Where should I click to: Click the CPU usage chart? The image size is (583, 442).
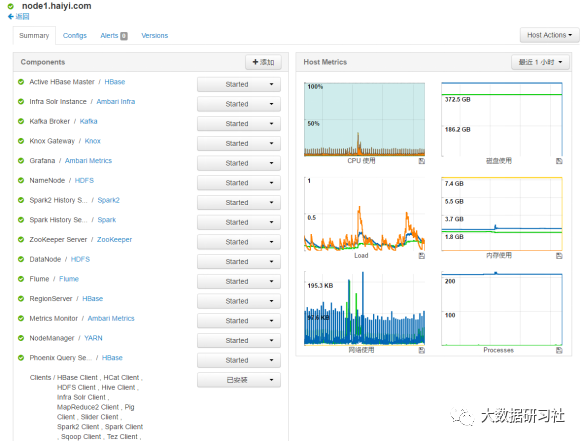click(364, 119)
